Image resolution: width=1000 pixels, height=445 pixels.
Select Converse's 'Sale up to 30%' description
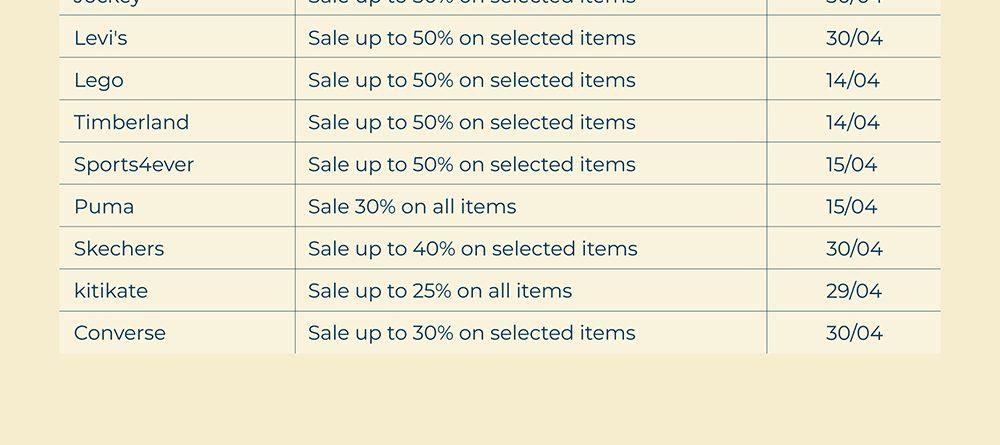point(471,333)
